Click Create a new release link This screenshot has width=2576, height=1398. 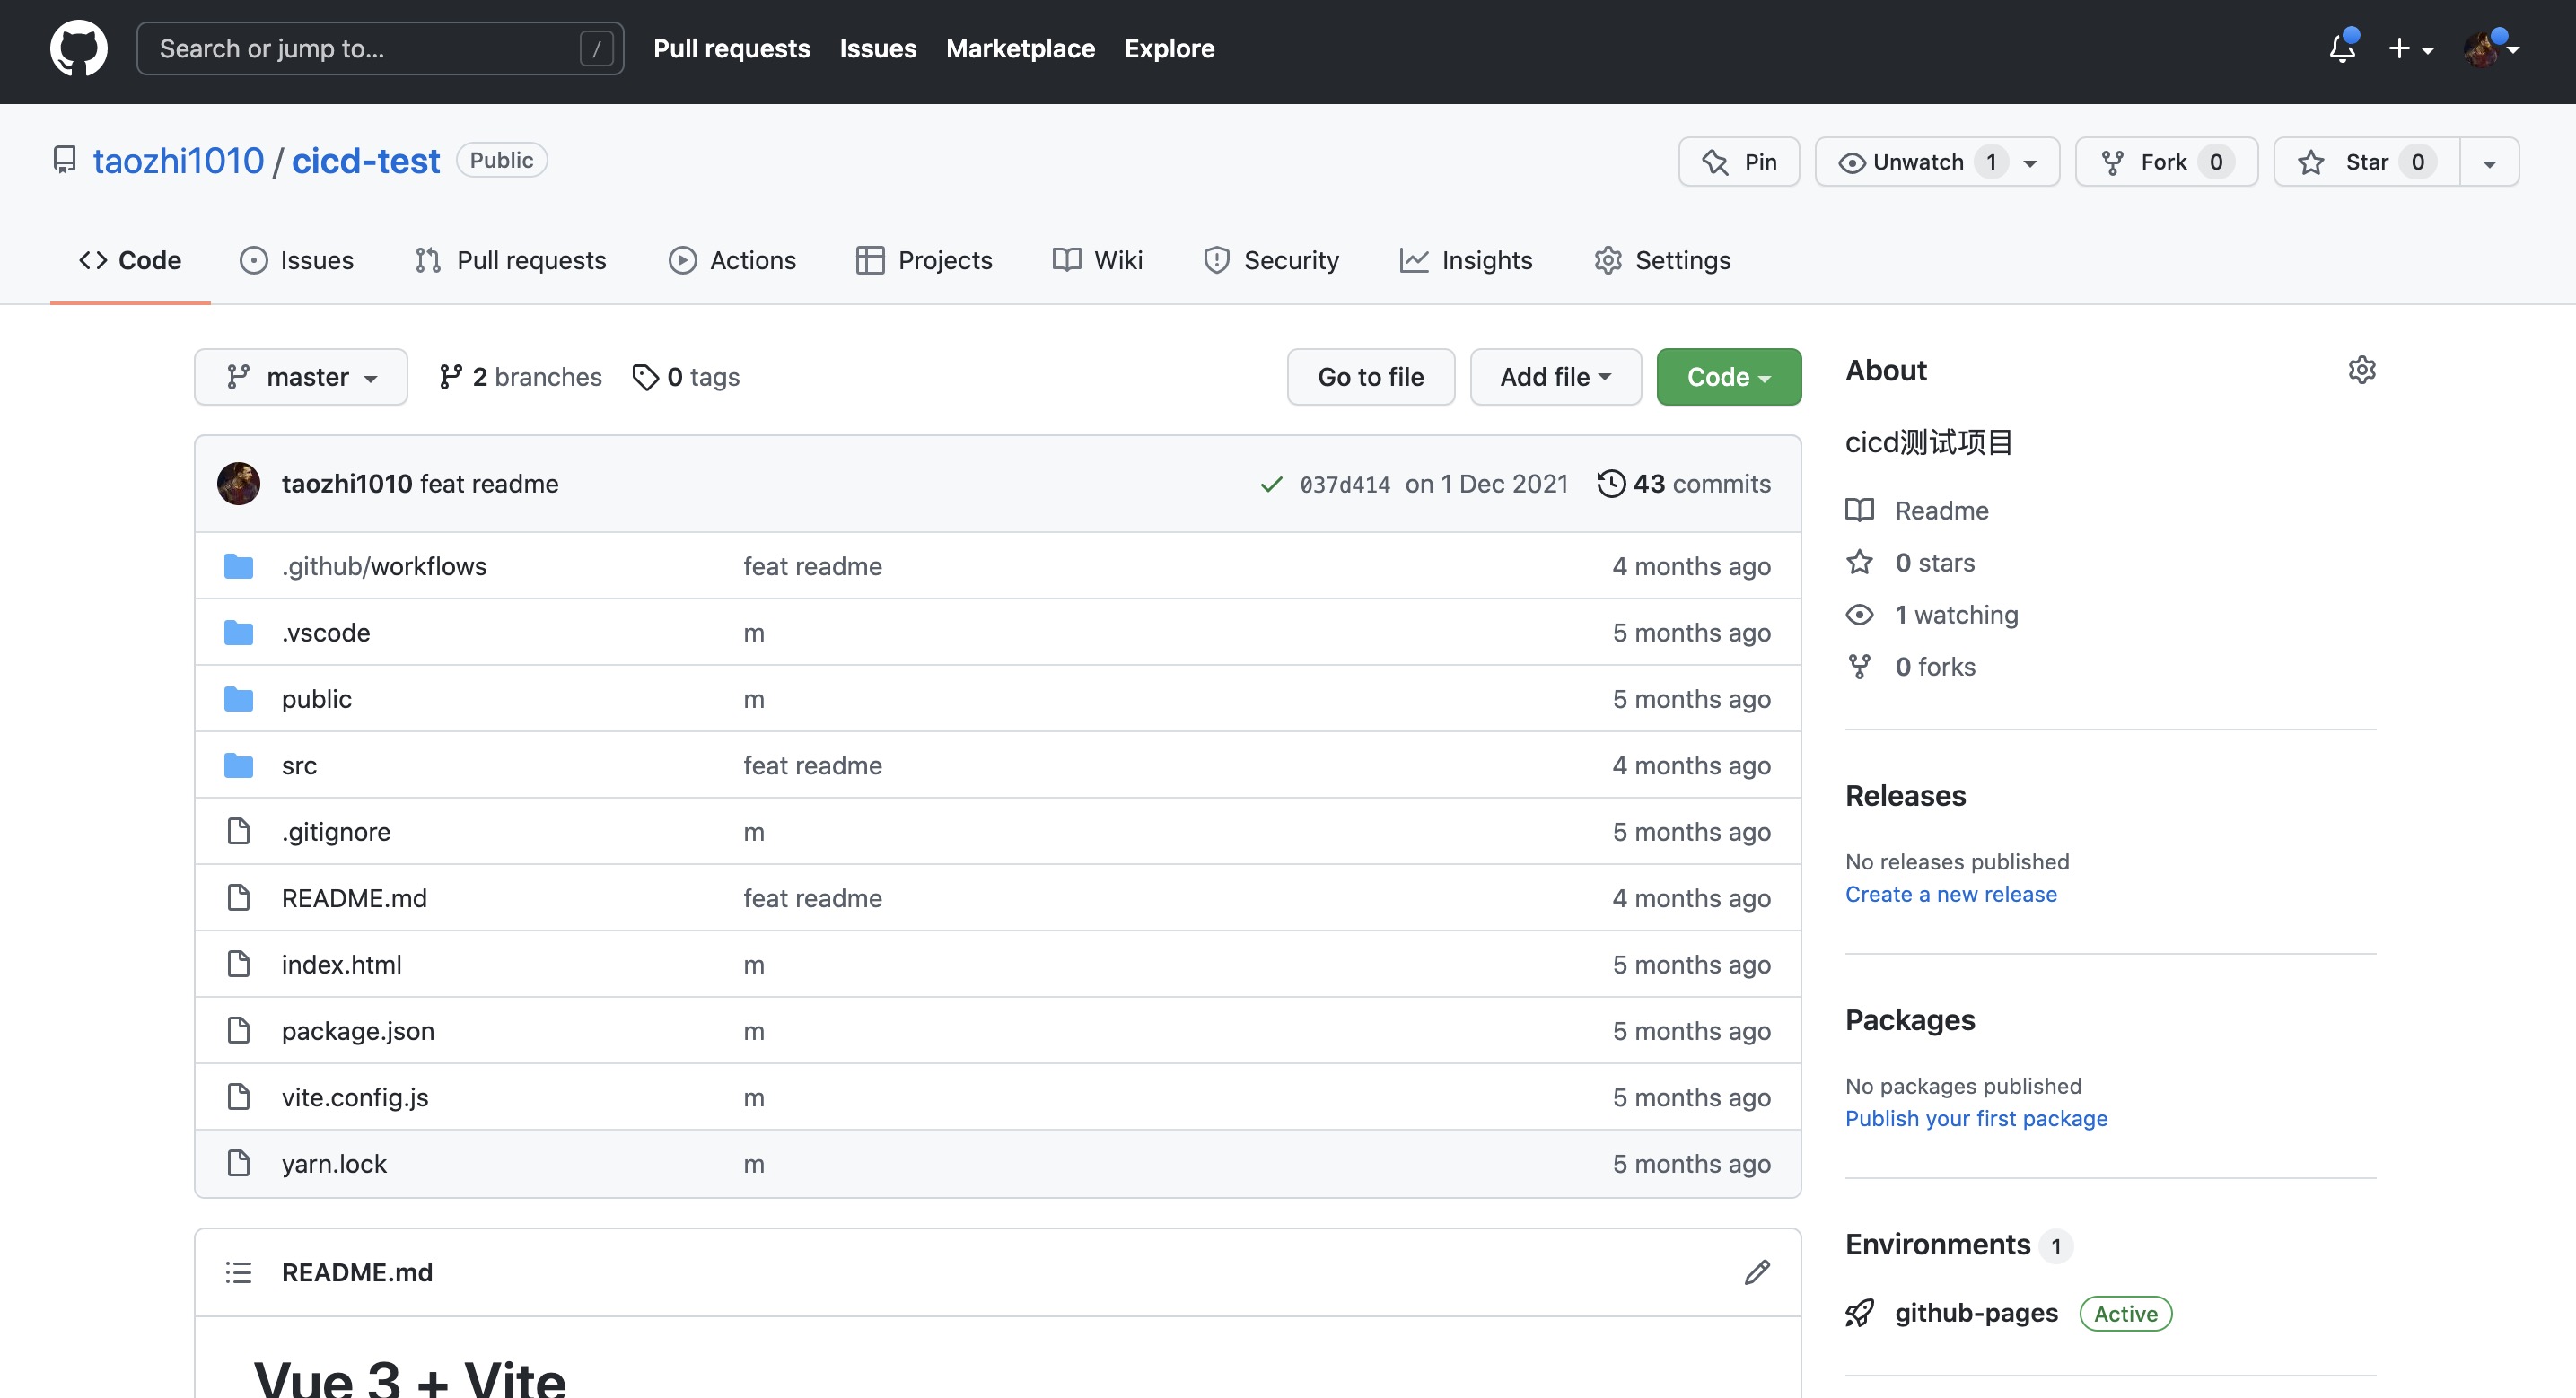point(1950,894)
